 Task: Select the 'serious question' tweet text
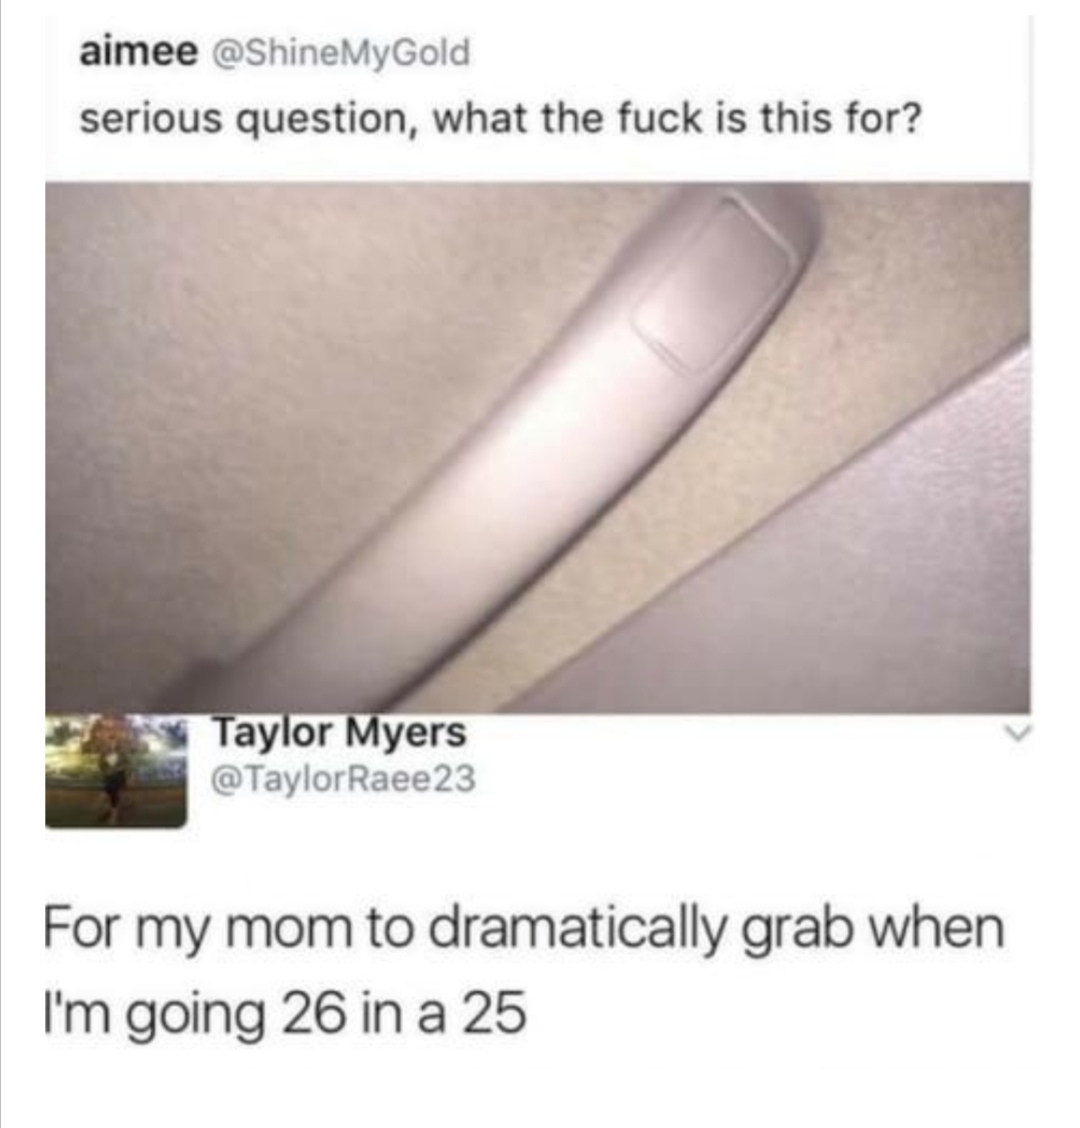pyautogui.click(x=499, y=118)
